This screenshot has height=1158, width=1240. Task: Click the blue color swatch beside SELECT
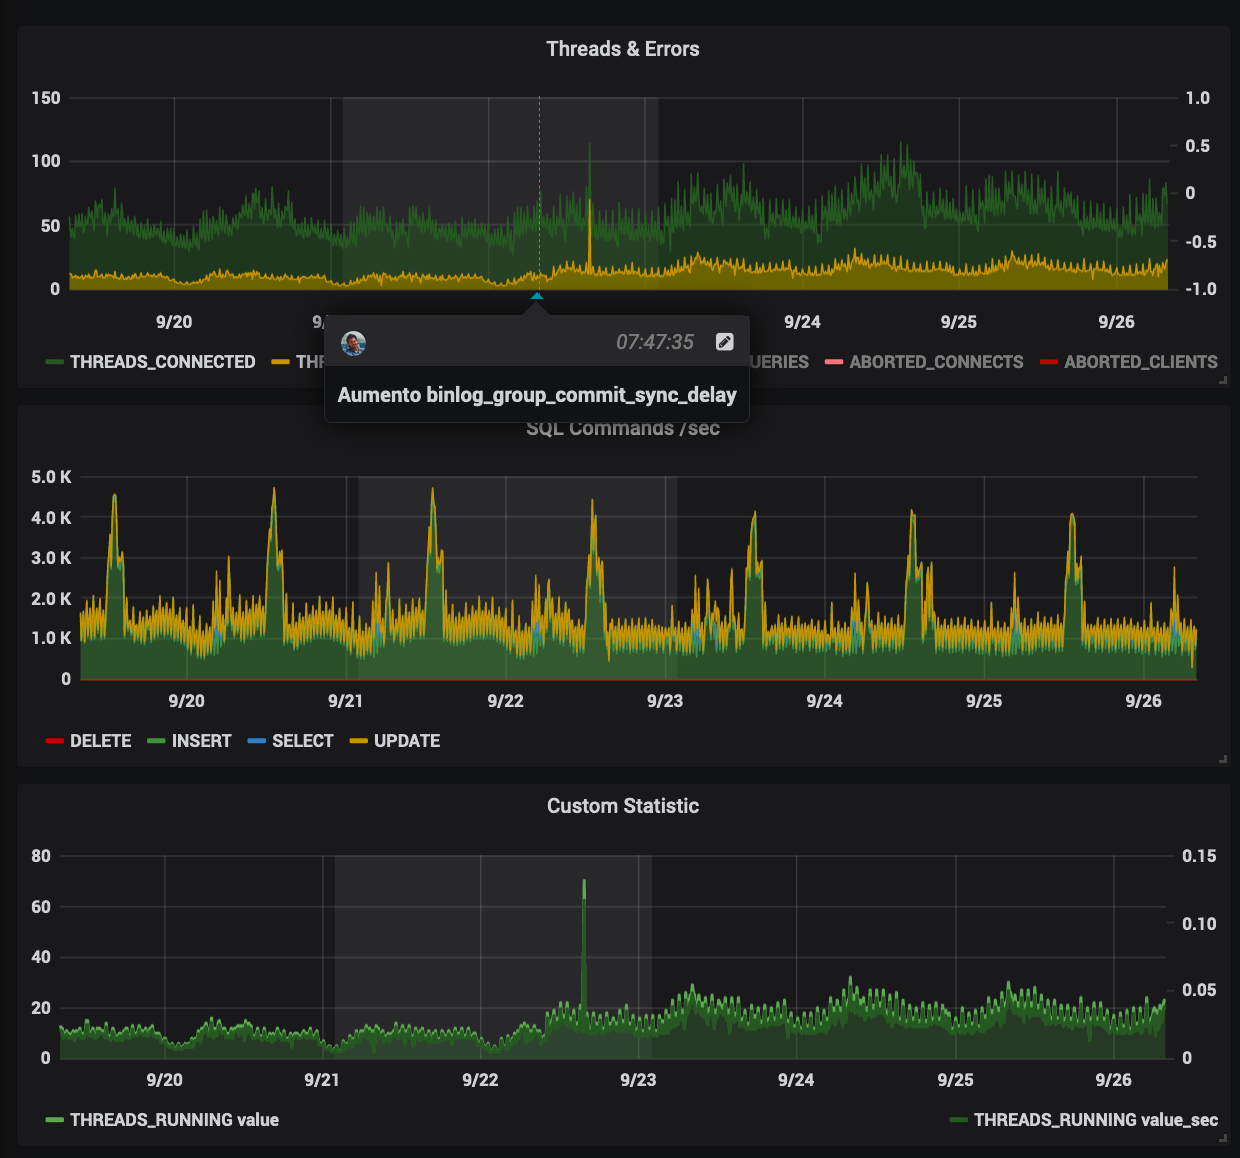tap(257, 741)
